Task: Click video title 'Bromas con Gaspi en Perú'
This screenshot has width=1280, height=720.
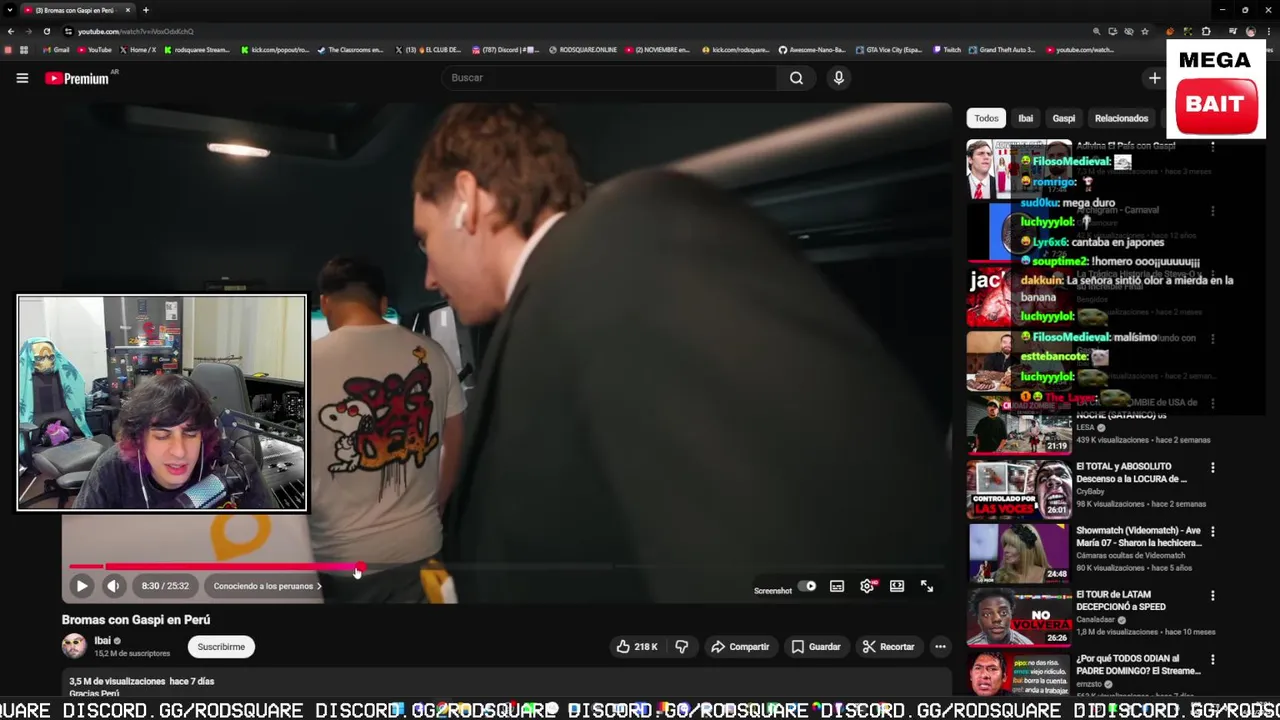Action: click(136, 620)
